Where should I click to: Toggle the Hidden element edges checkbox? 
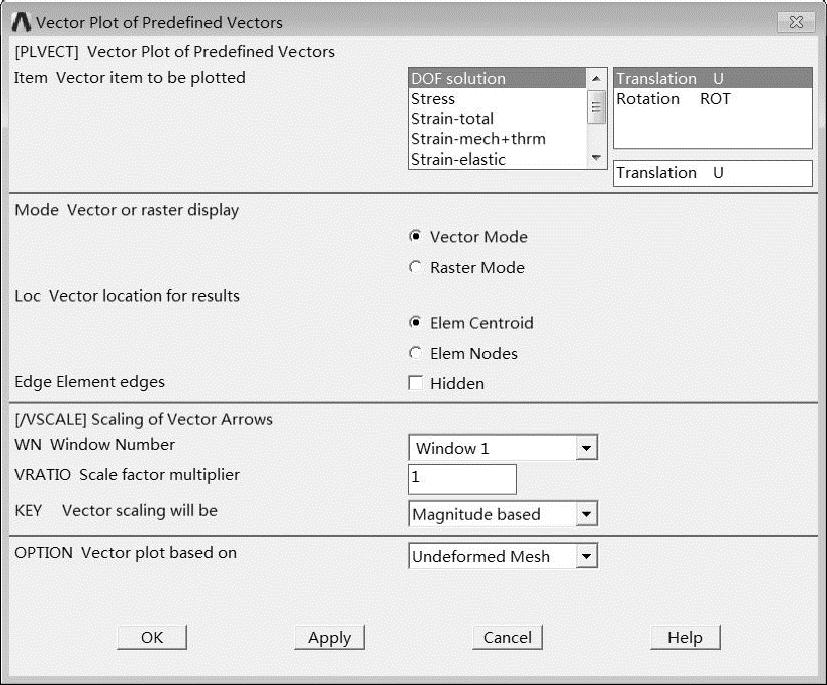click(x=416, y=383)
